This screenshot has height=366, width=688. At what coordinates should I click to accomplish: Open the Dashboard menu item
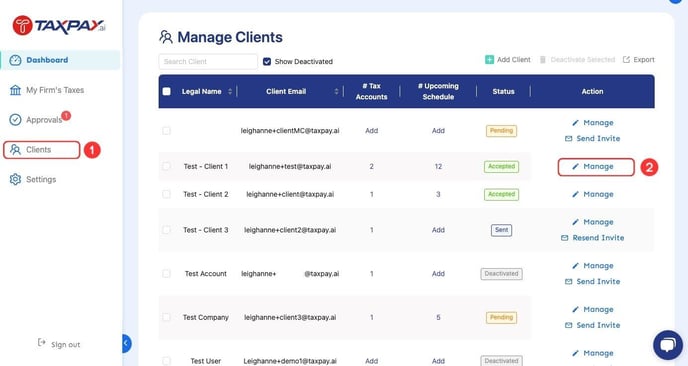(60, 60)
